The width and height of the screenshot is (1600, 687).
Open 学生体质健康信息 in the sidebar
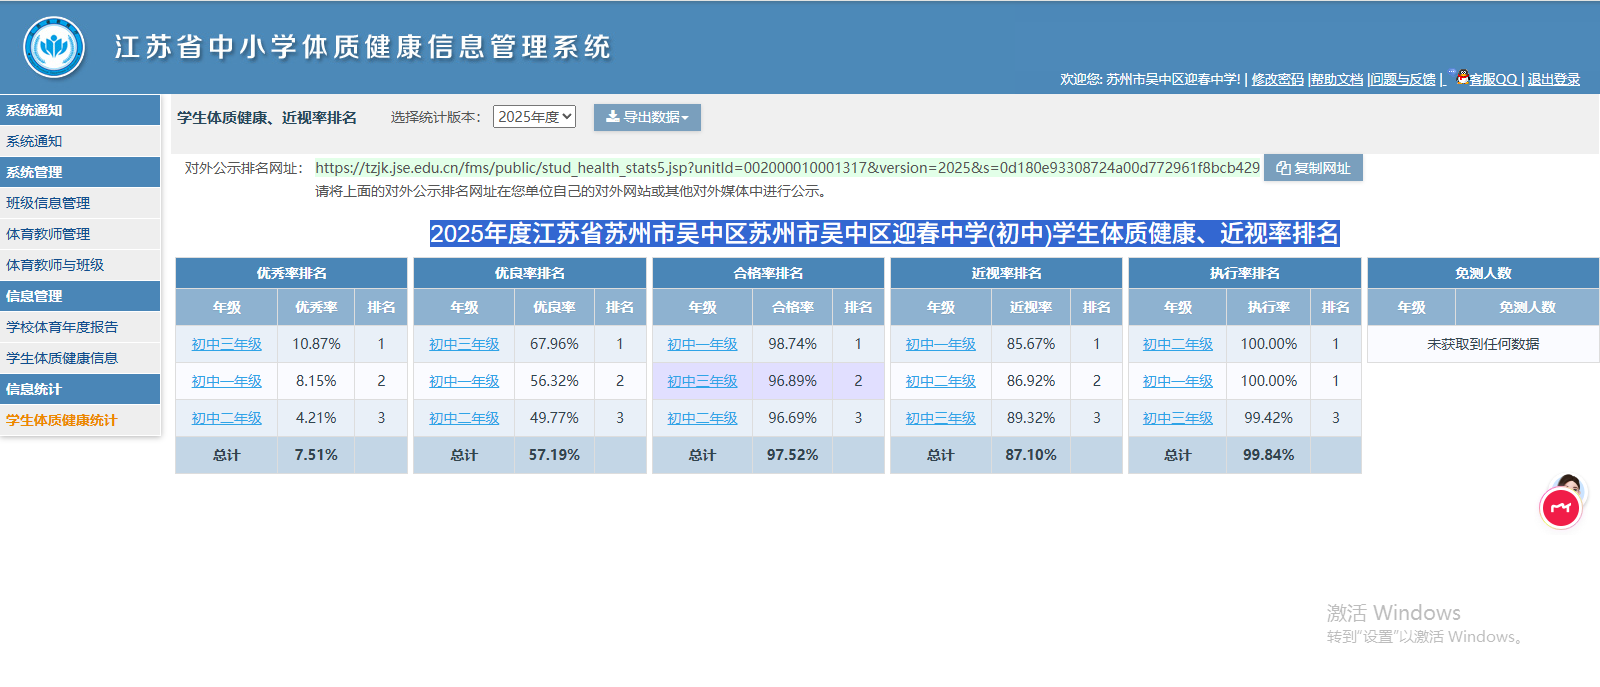pyautogui.click(x=80, y=358)
